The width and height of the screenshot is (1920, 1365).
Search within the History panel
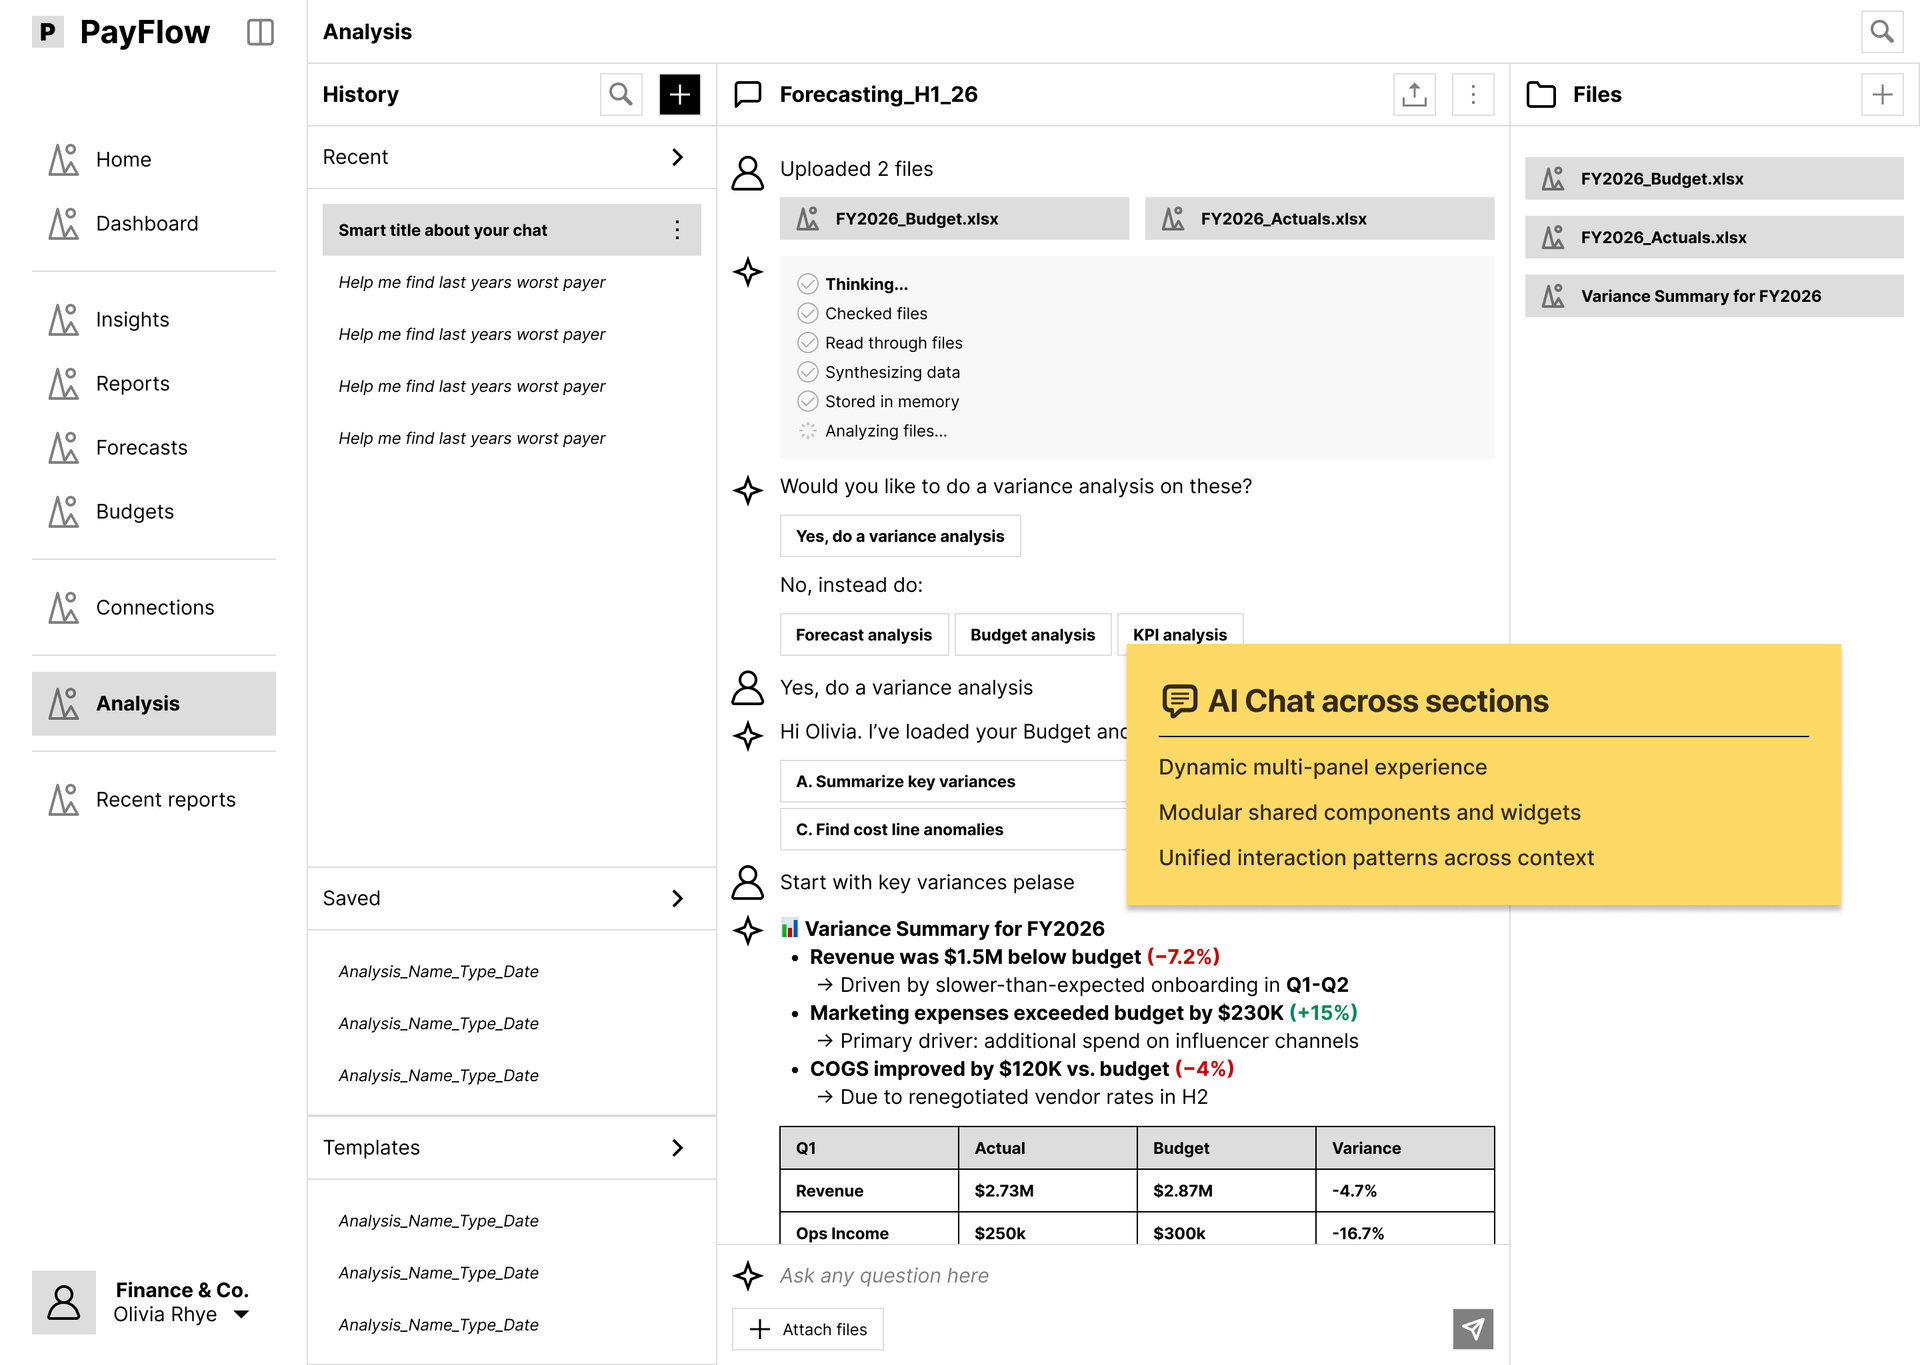coord(620,94)
